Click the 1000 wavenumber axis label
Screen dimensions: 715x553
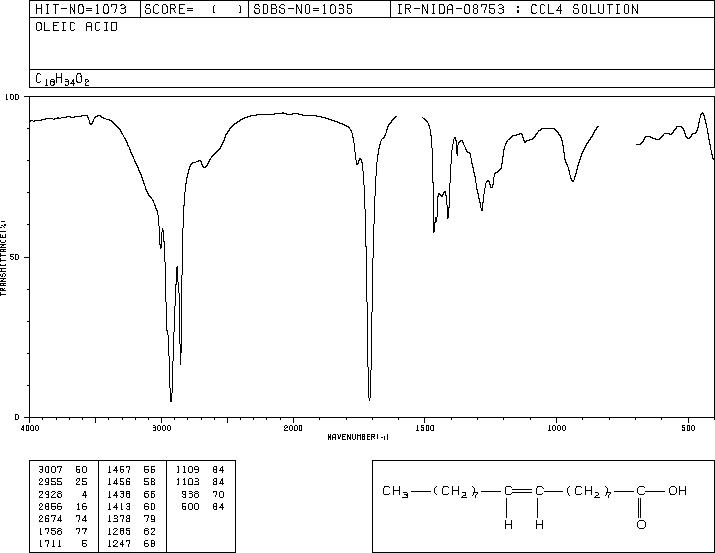click(557, 428)
